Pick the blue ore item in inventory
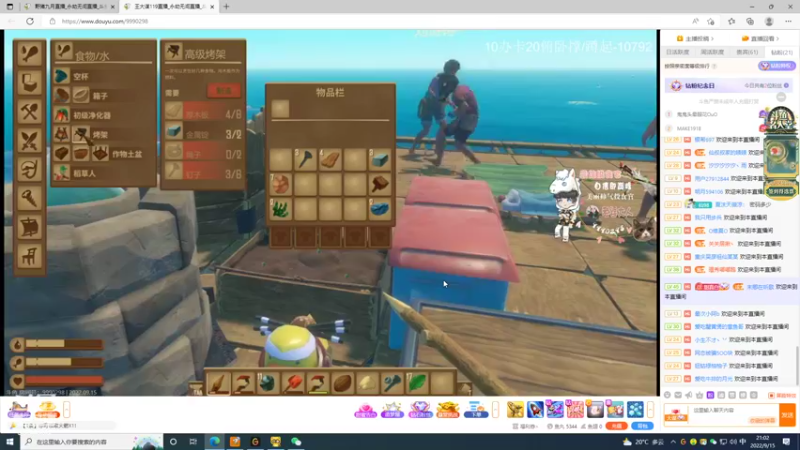Screen dimensions: 800x450 tap(380, 209)
